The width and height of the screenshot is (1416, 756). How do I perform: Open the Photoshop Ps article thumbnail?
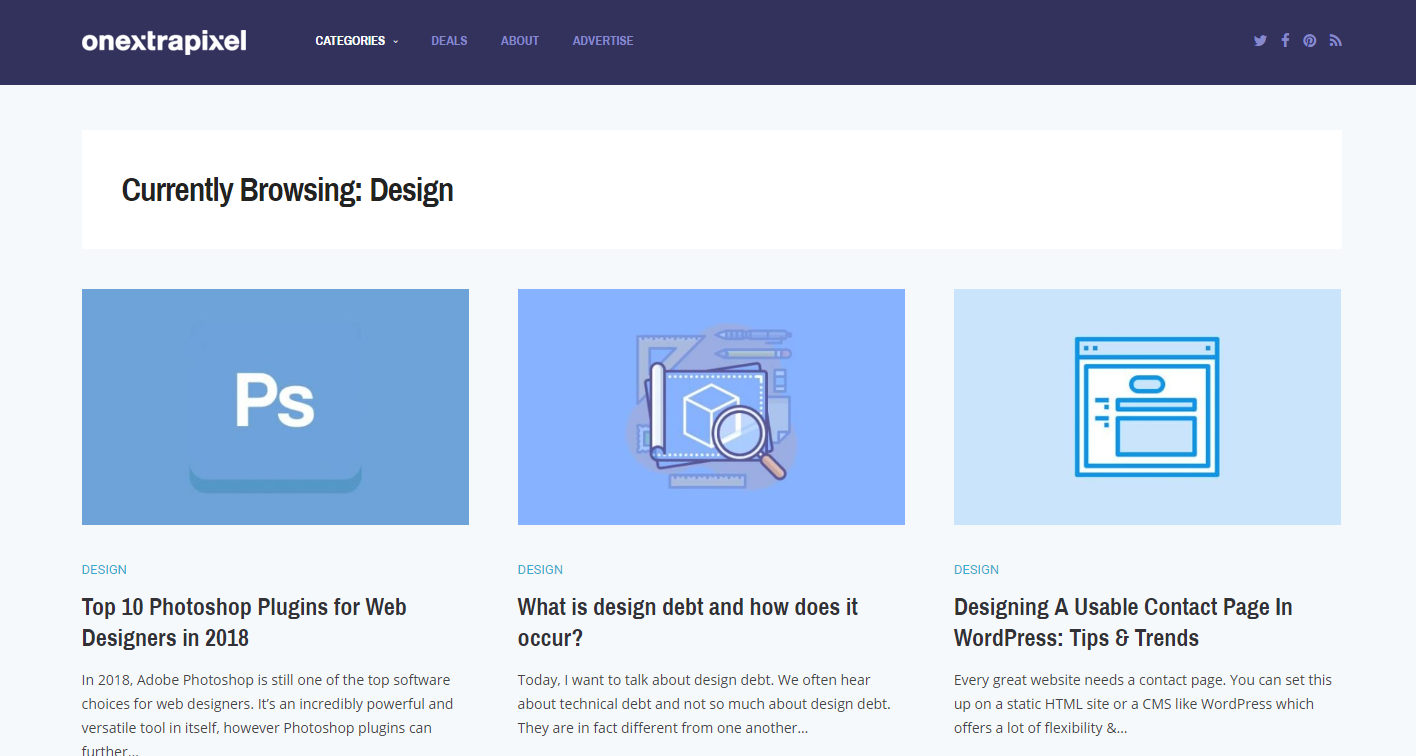[x=275, y=407]
